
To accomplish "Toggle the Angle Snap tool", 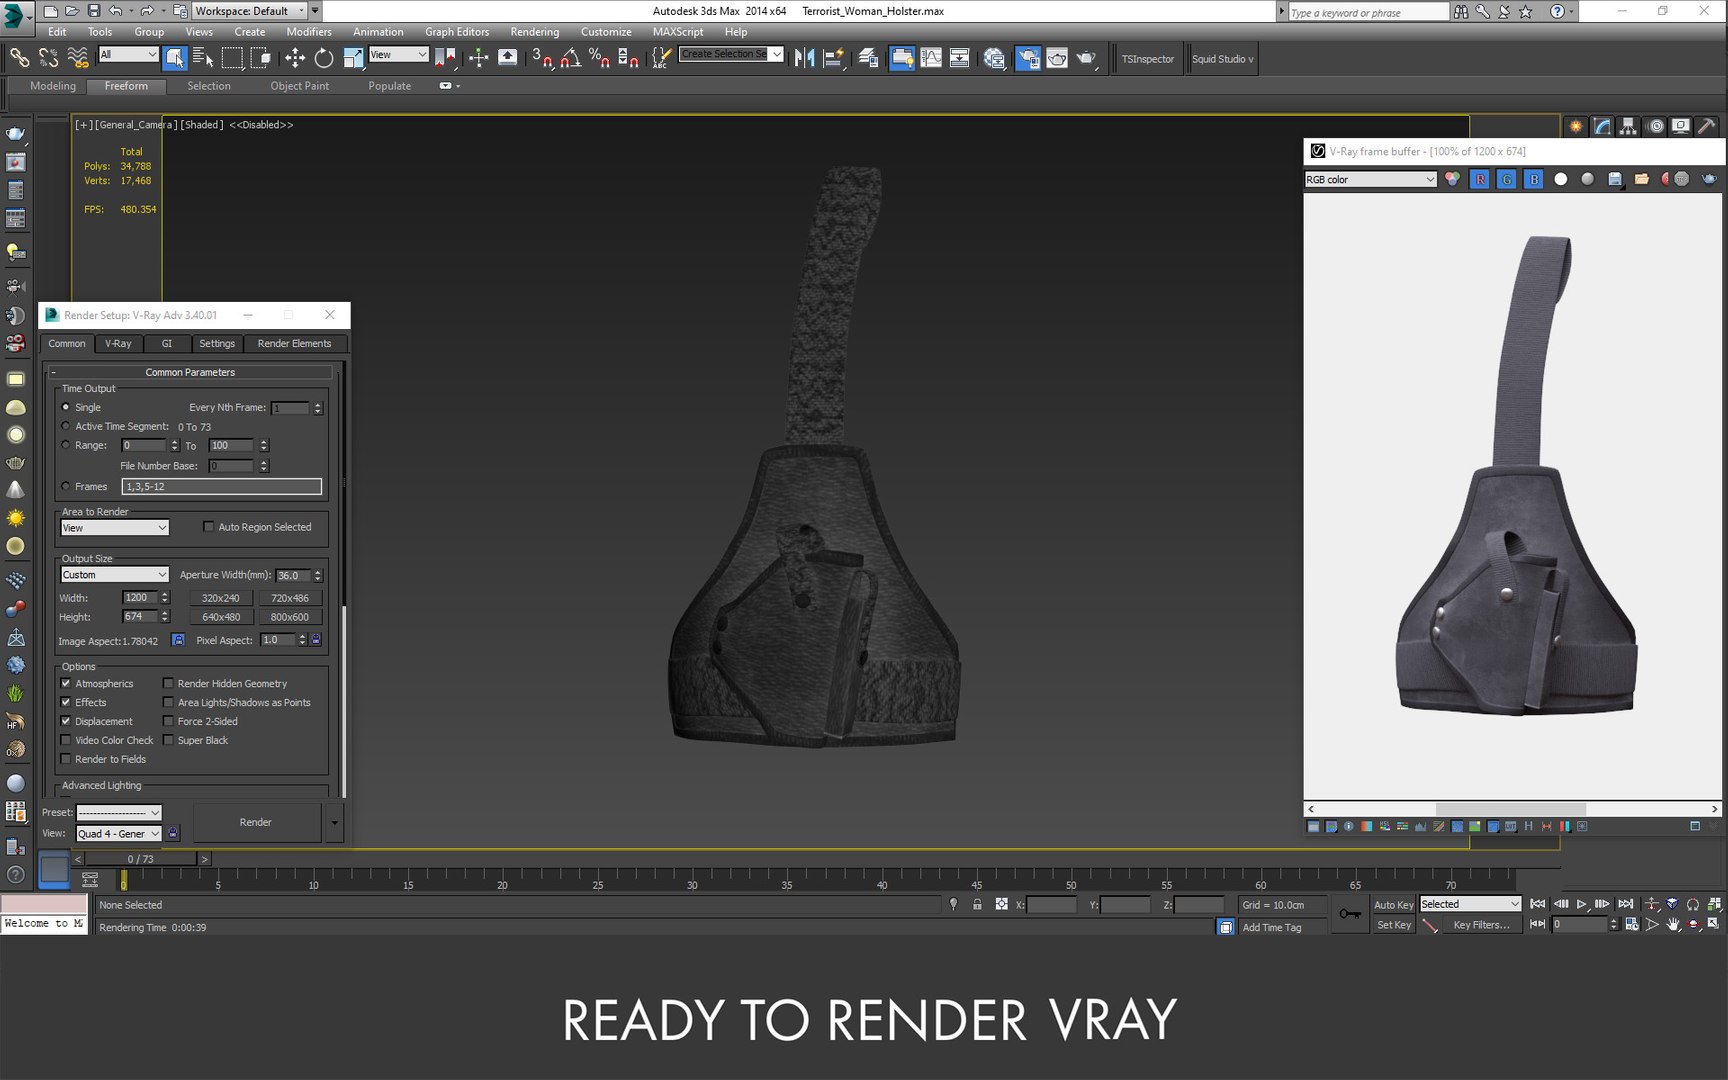I will pos(570,58).
